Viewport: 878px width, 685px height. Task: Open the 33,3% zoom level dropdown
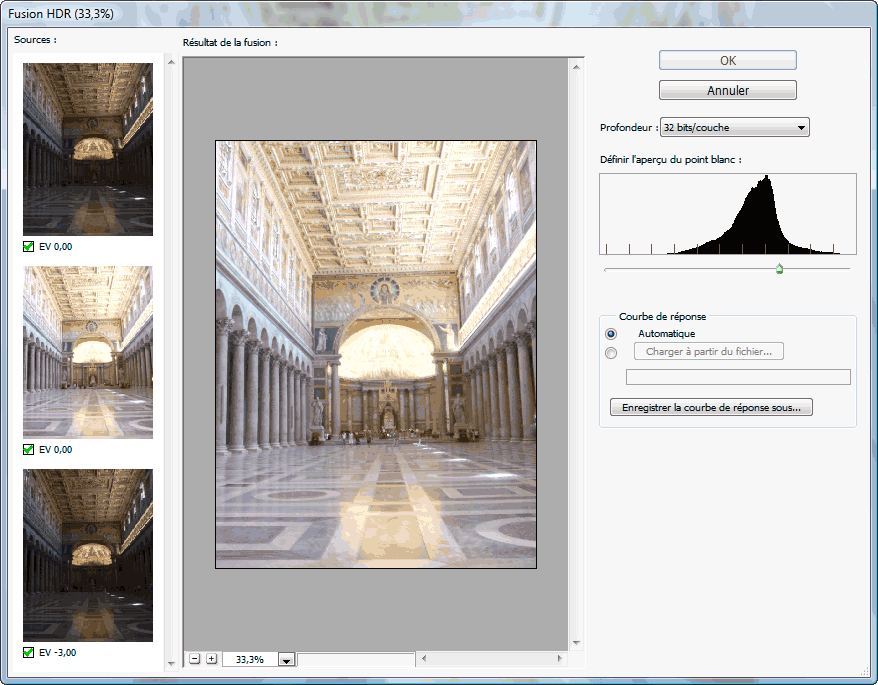click(x=286, y=660)
